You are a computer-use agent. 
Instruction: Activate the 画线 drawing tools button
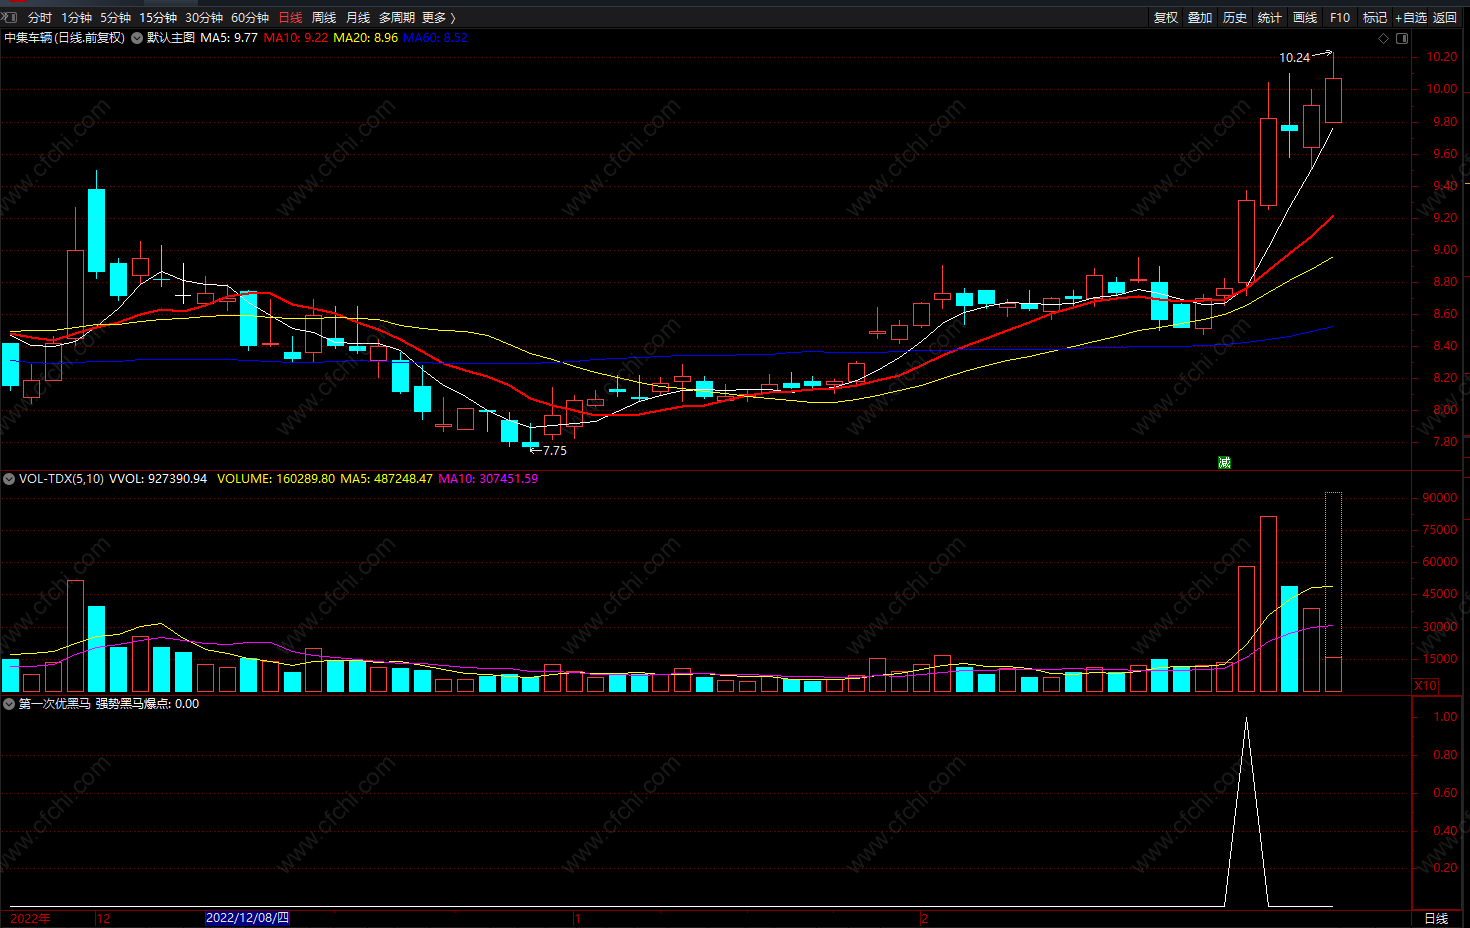click(1305, 18)
